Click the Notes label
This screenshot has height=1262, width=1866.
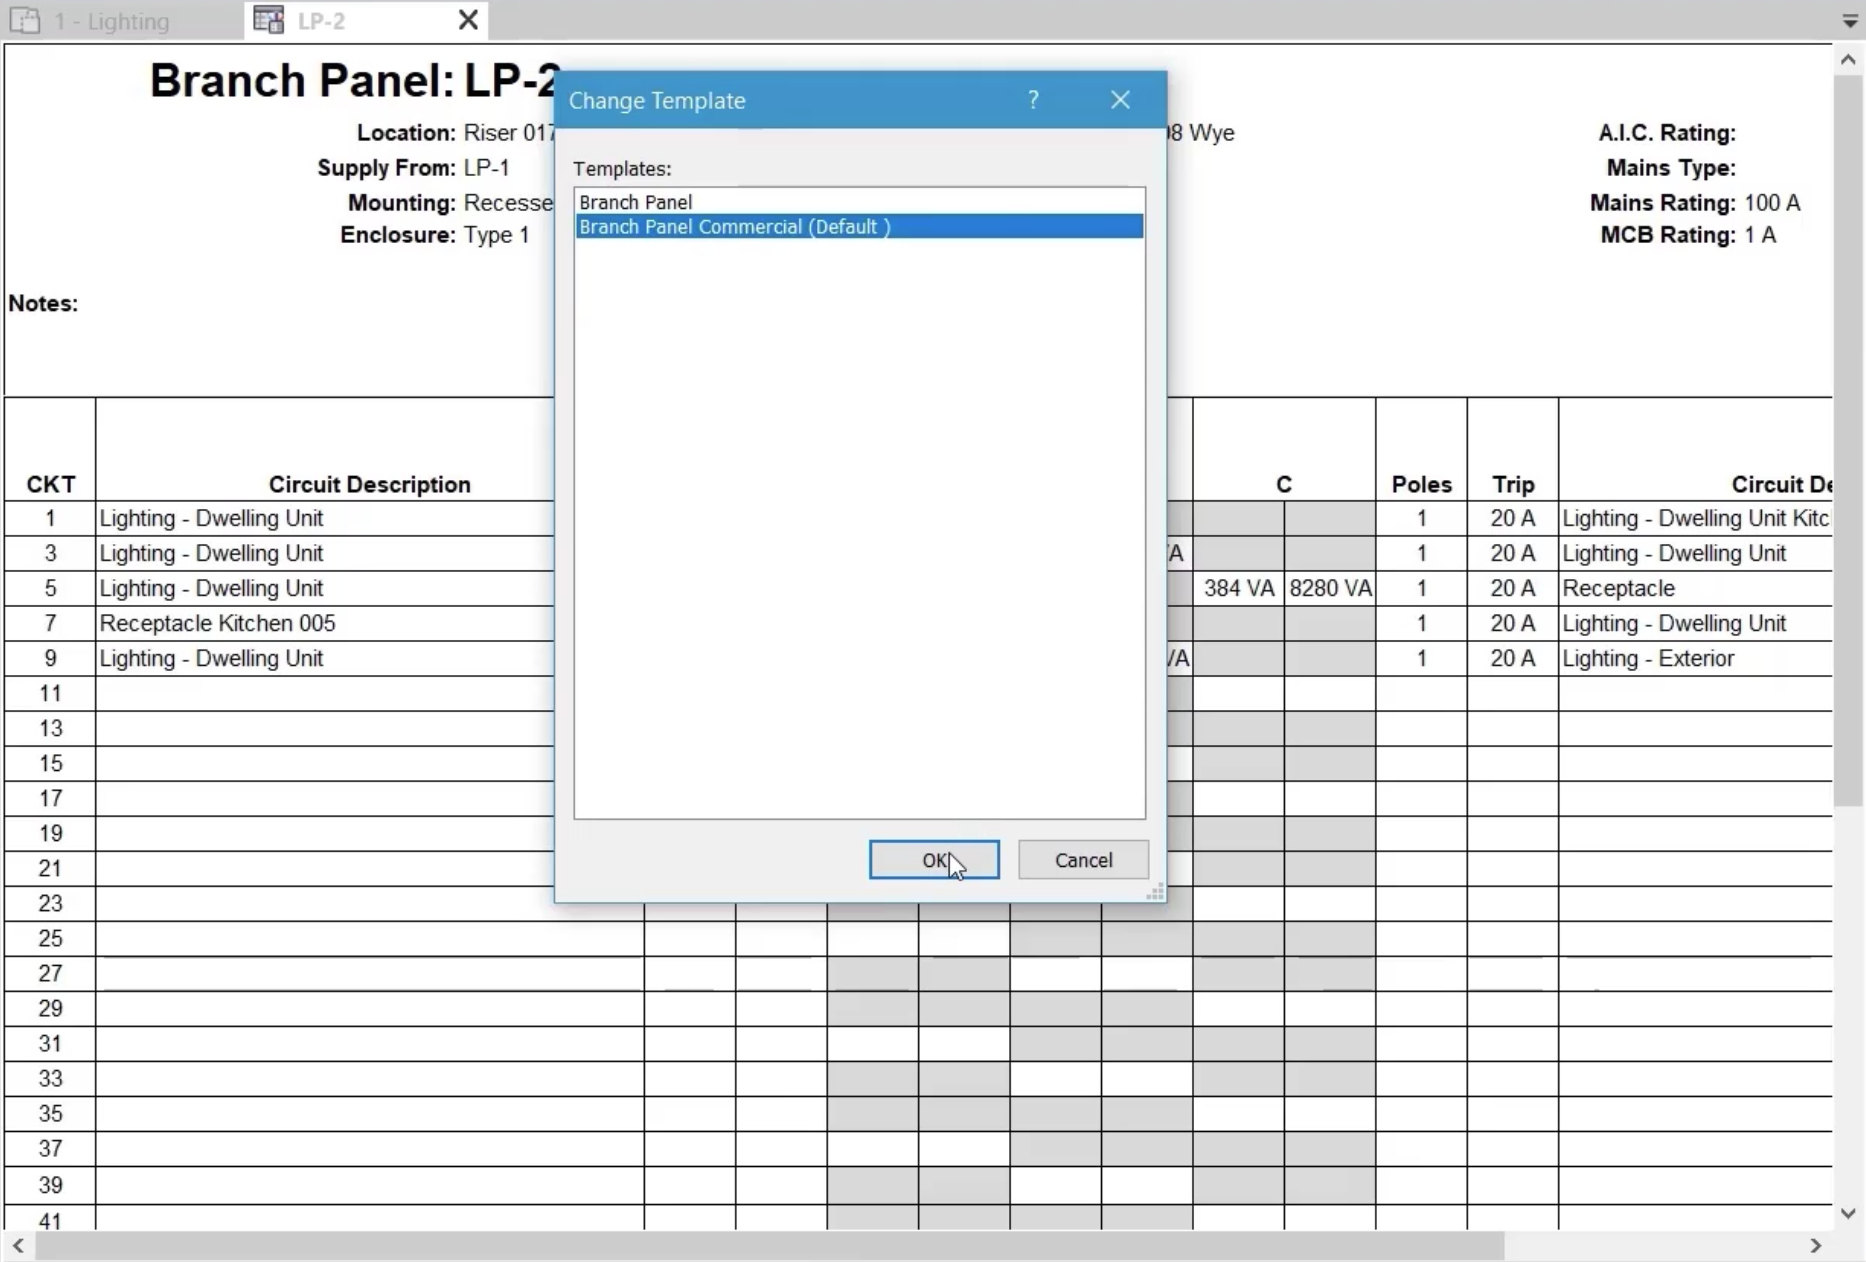pyautogui.click(x=43, y=303)
